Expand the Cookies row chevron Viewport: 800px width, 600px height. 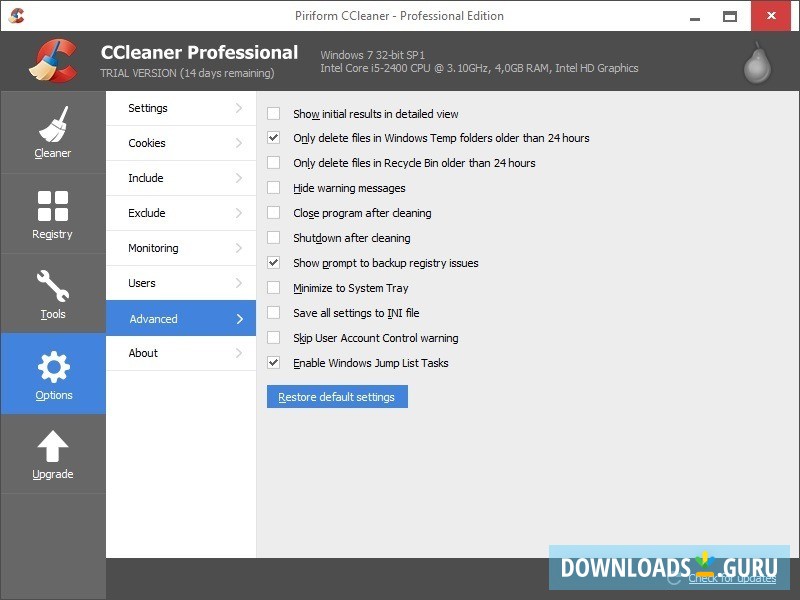(239, 143)
